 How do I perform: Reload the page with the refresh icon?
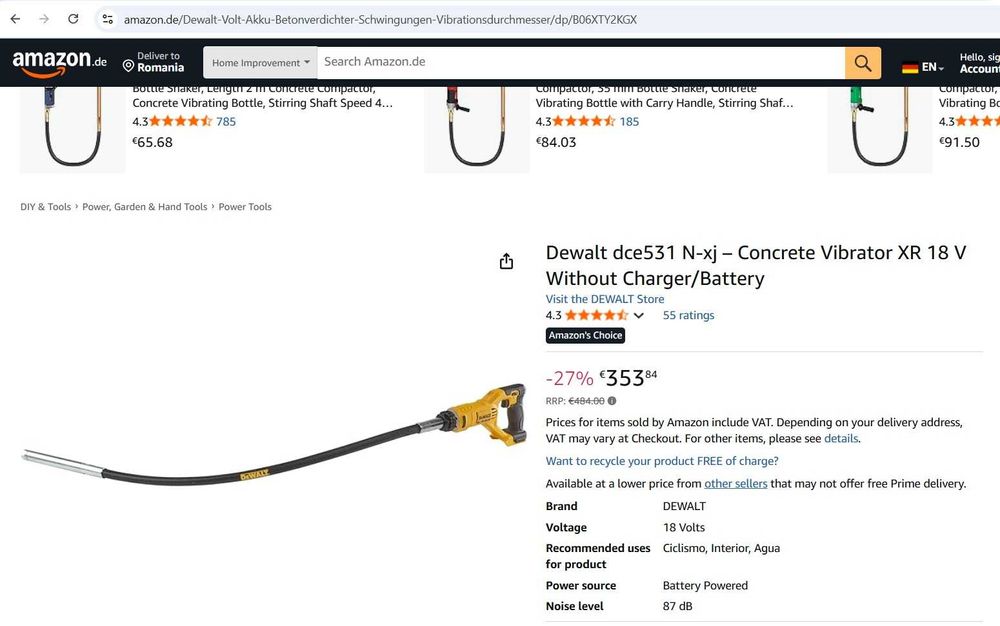click(x=73, y=19)
